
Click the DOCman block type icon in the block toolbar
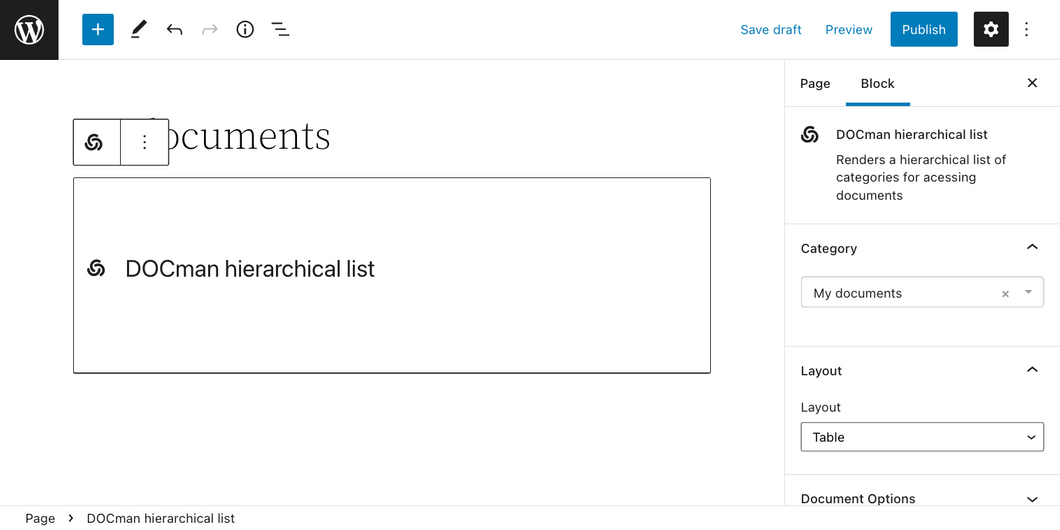tap(95, 142)
